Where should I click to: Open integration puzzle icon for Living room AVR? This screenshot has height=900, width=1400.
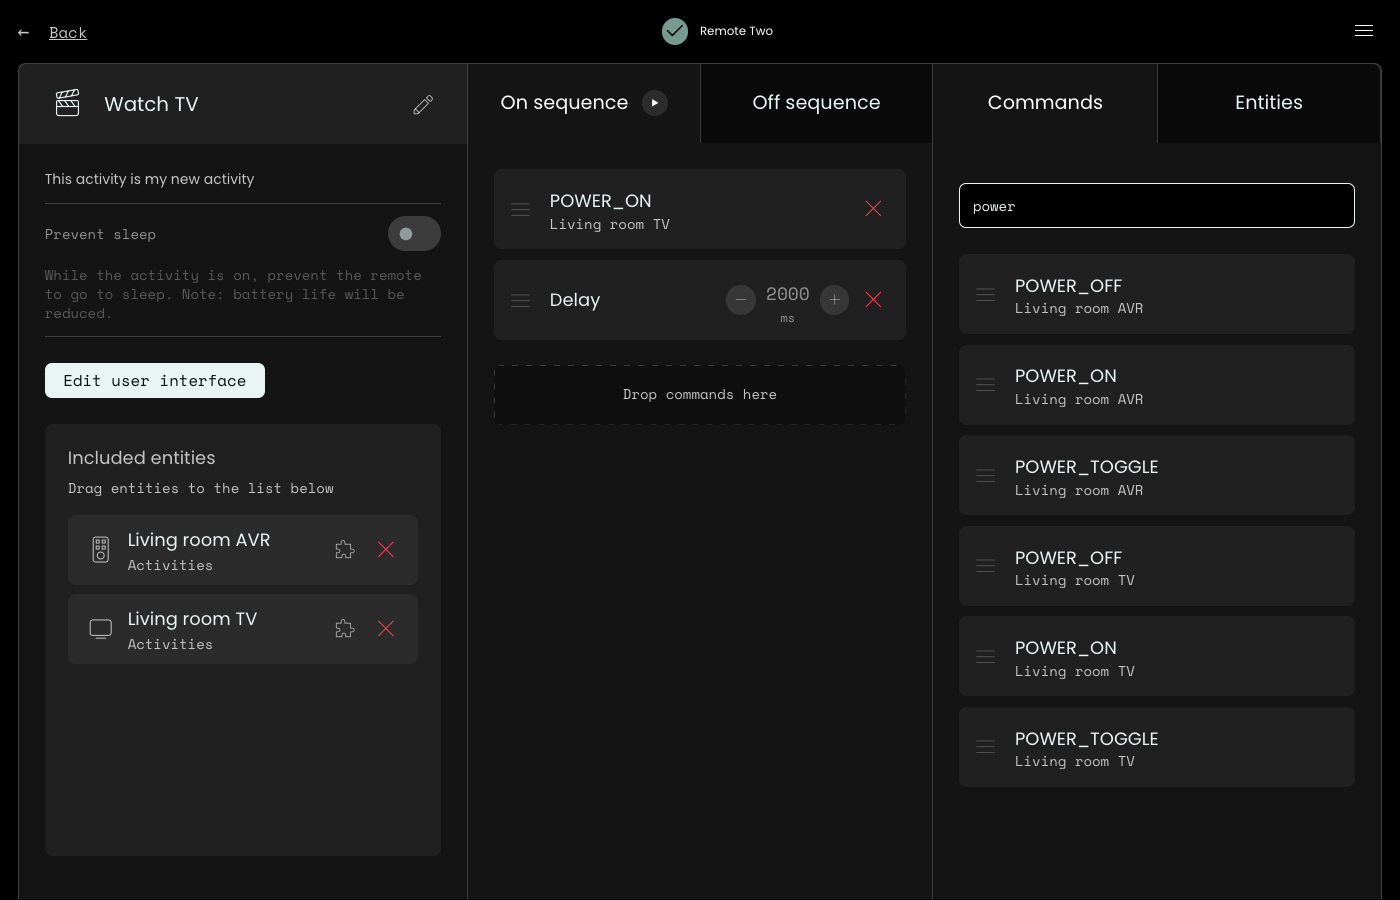345,550
